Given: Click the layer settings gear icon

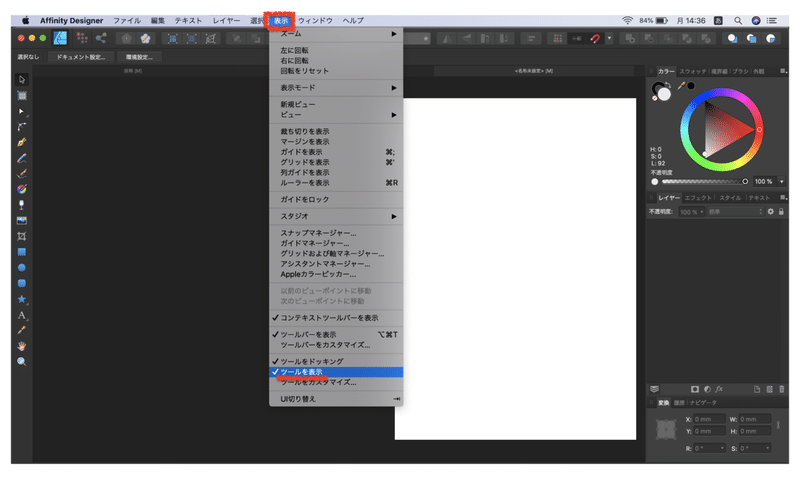Looking at the screenshot, I should 770,212.
